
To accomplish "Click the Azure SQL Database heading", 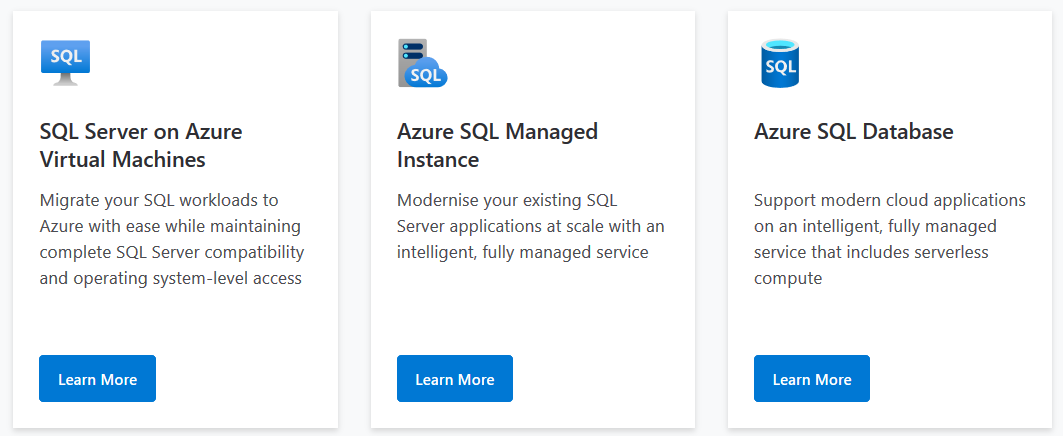I will (853, 131).
